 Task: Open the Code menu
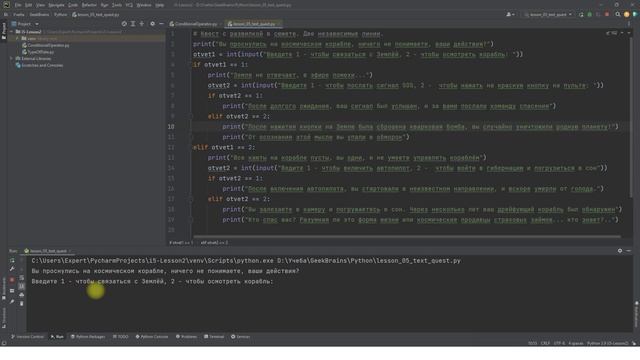click(x=73, y=5)
